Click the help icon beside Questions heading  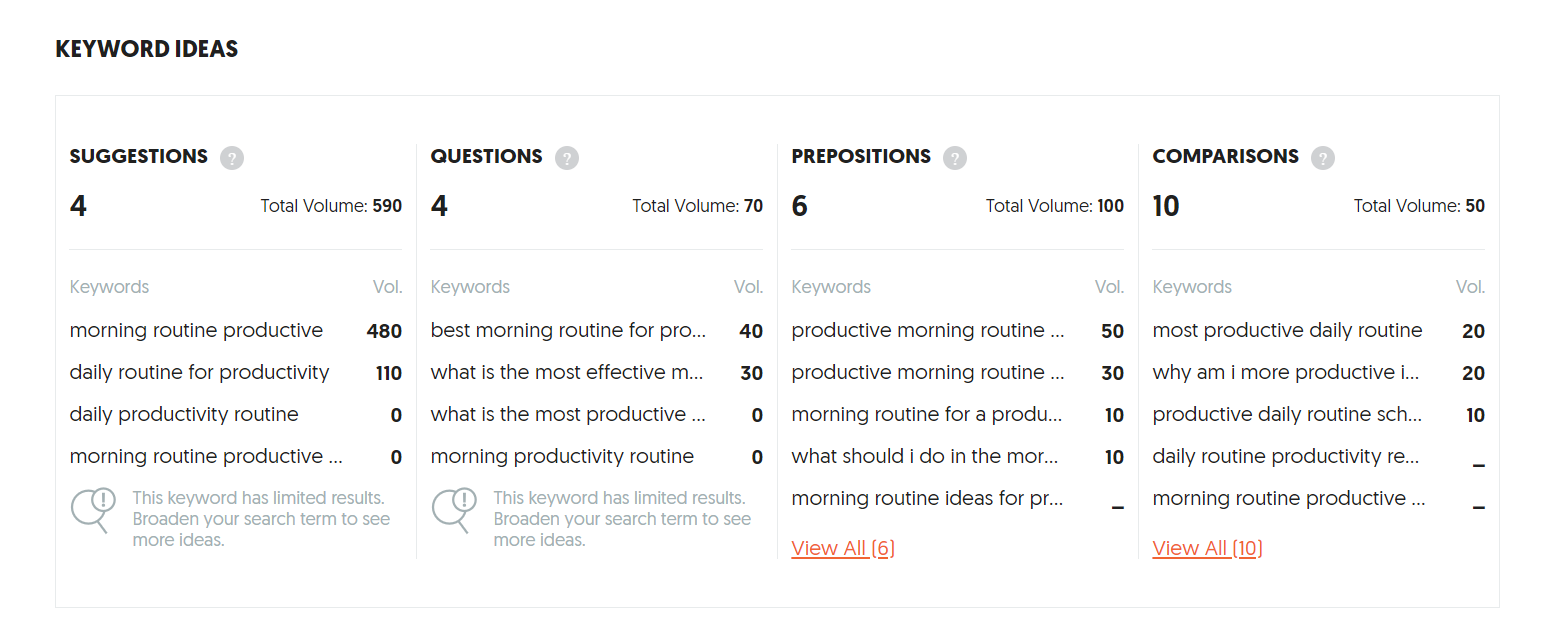point(567,158)
